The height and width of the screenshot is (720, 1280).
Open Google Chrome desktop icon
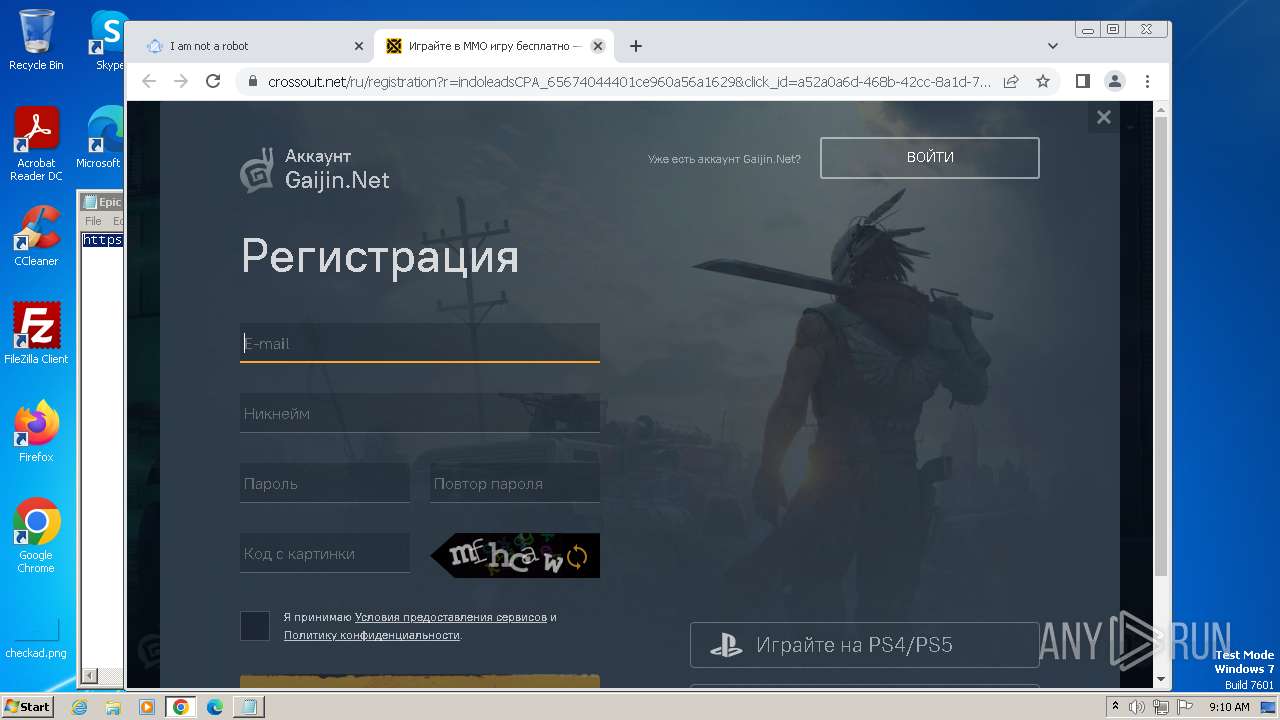pyautogui.click(x=36, y=536)
